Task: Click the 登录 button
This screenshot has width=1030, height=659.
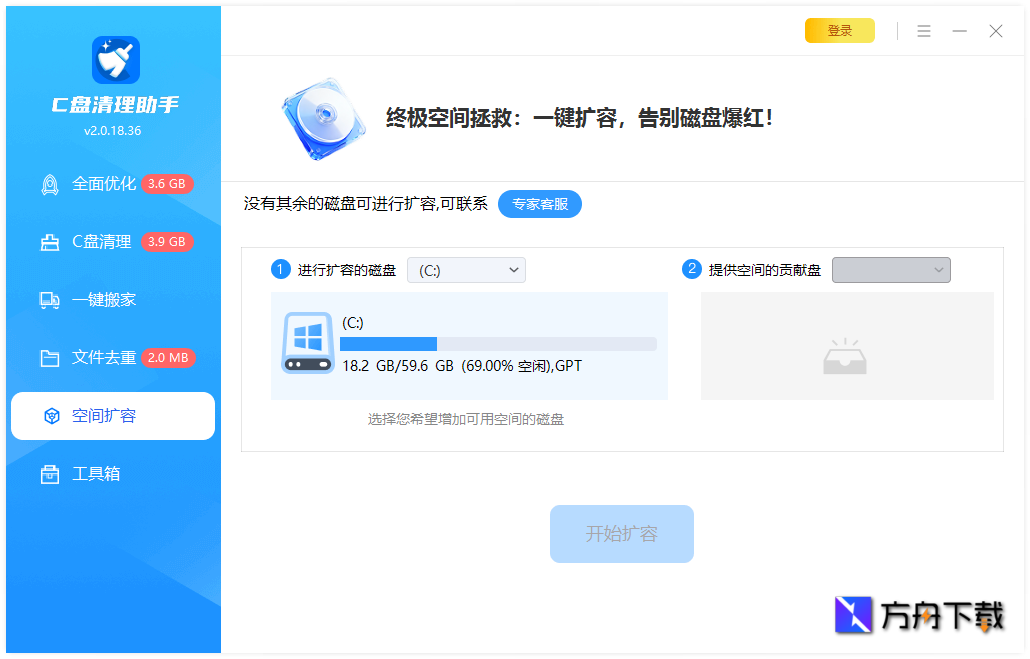Action: click(x=839, y=30)
